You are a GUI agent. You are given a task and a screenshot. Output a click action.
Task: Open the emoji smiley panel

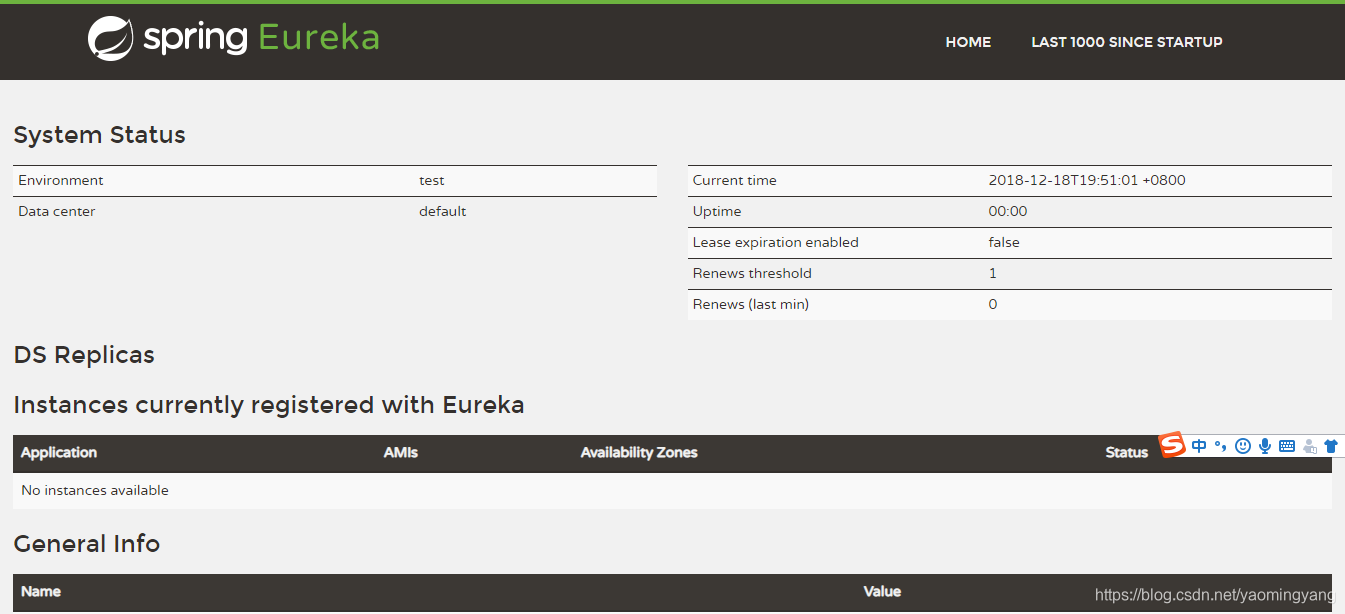point(1243,446)
